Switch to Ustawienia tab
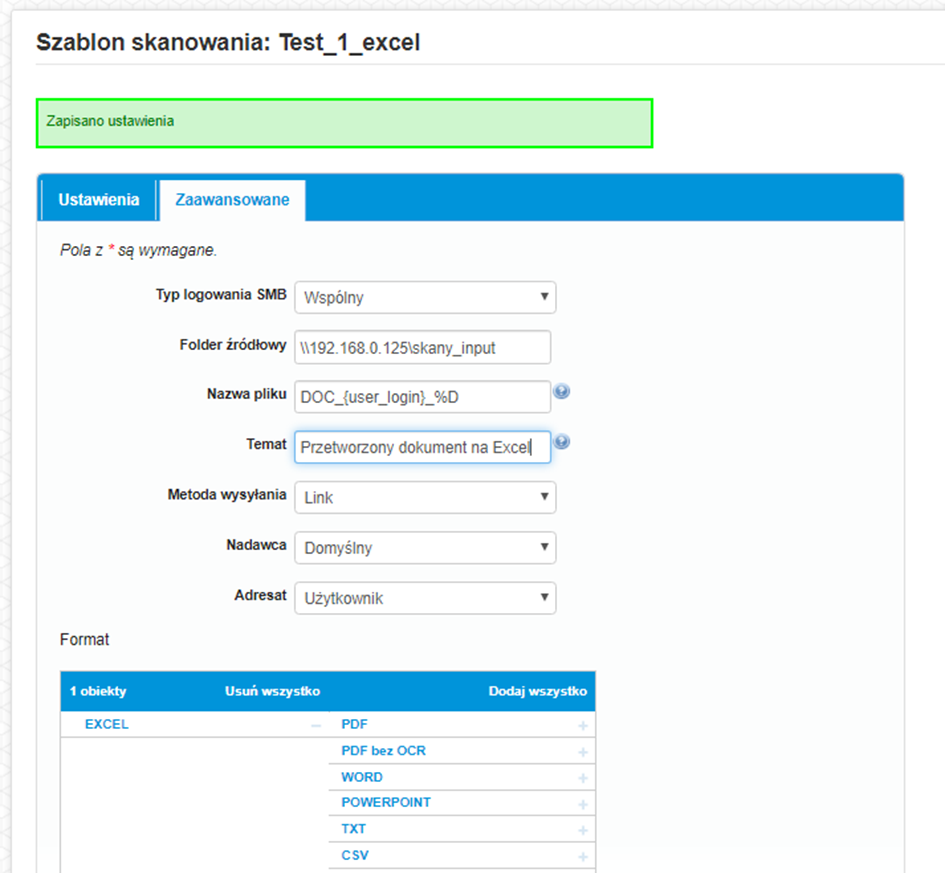Screen dimensions: 945x873 [x=99, y=199]
